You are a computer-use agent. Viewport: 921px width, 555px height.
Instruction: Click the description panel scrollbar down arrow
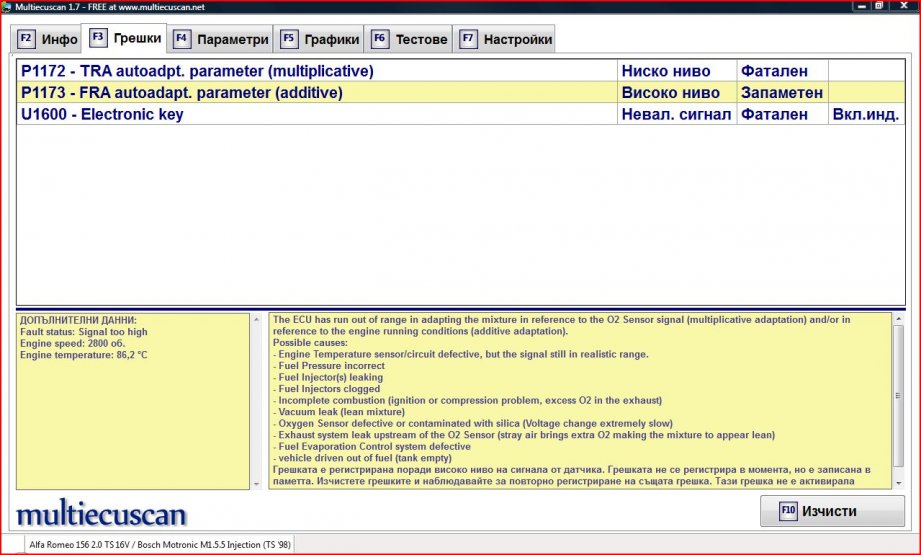coord(897,482)
